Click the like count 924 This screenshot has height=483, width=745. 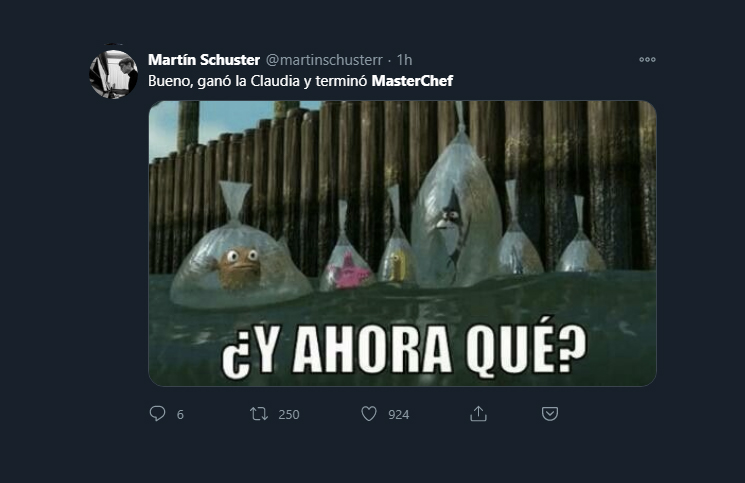tap(399, 415)
